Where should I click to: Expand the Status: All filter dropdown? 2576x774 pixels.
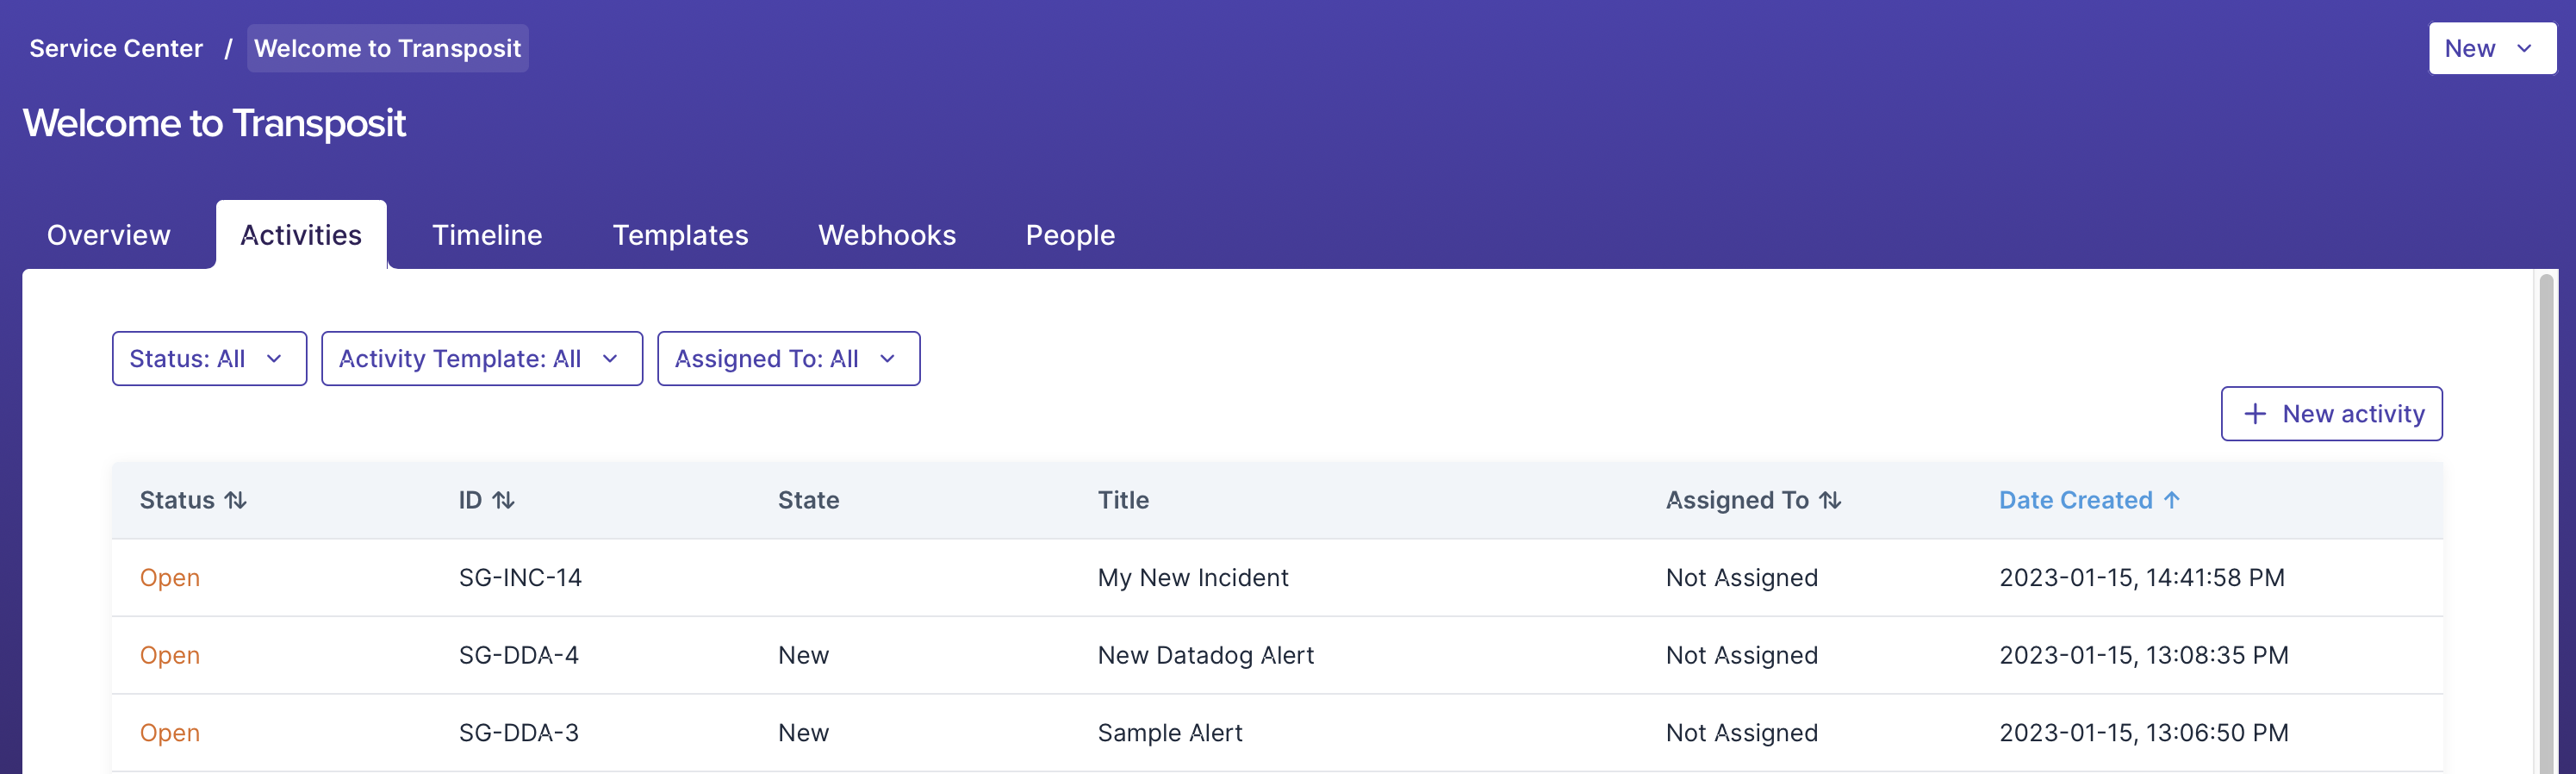click(x=209, y=359)
